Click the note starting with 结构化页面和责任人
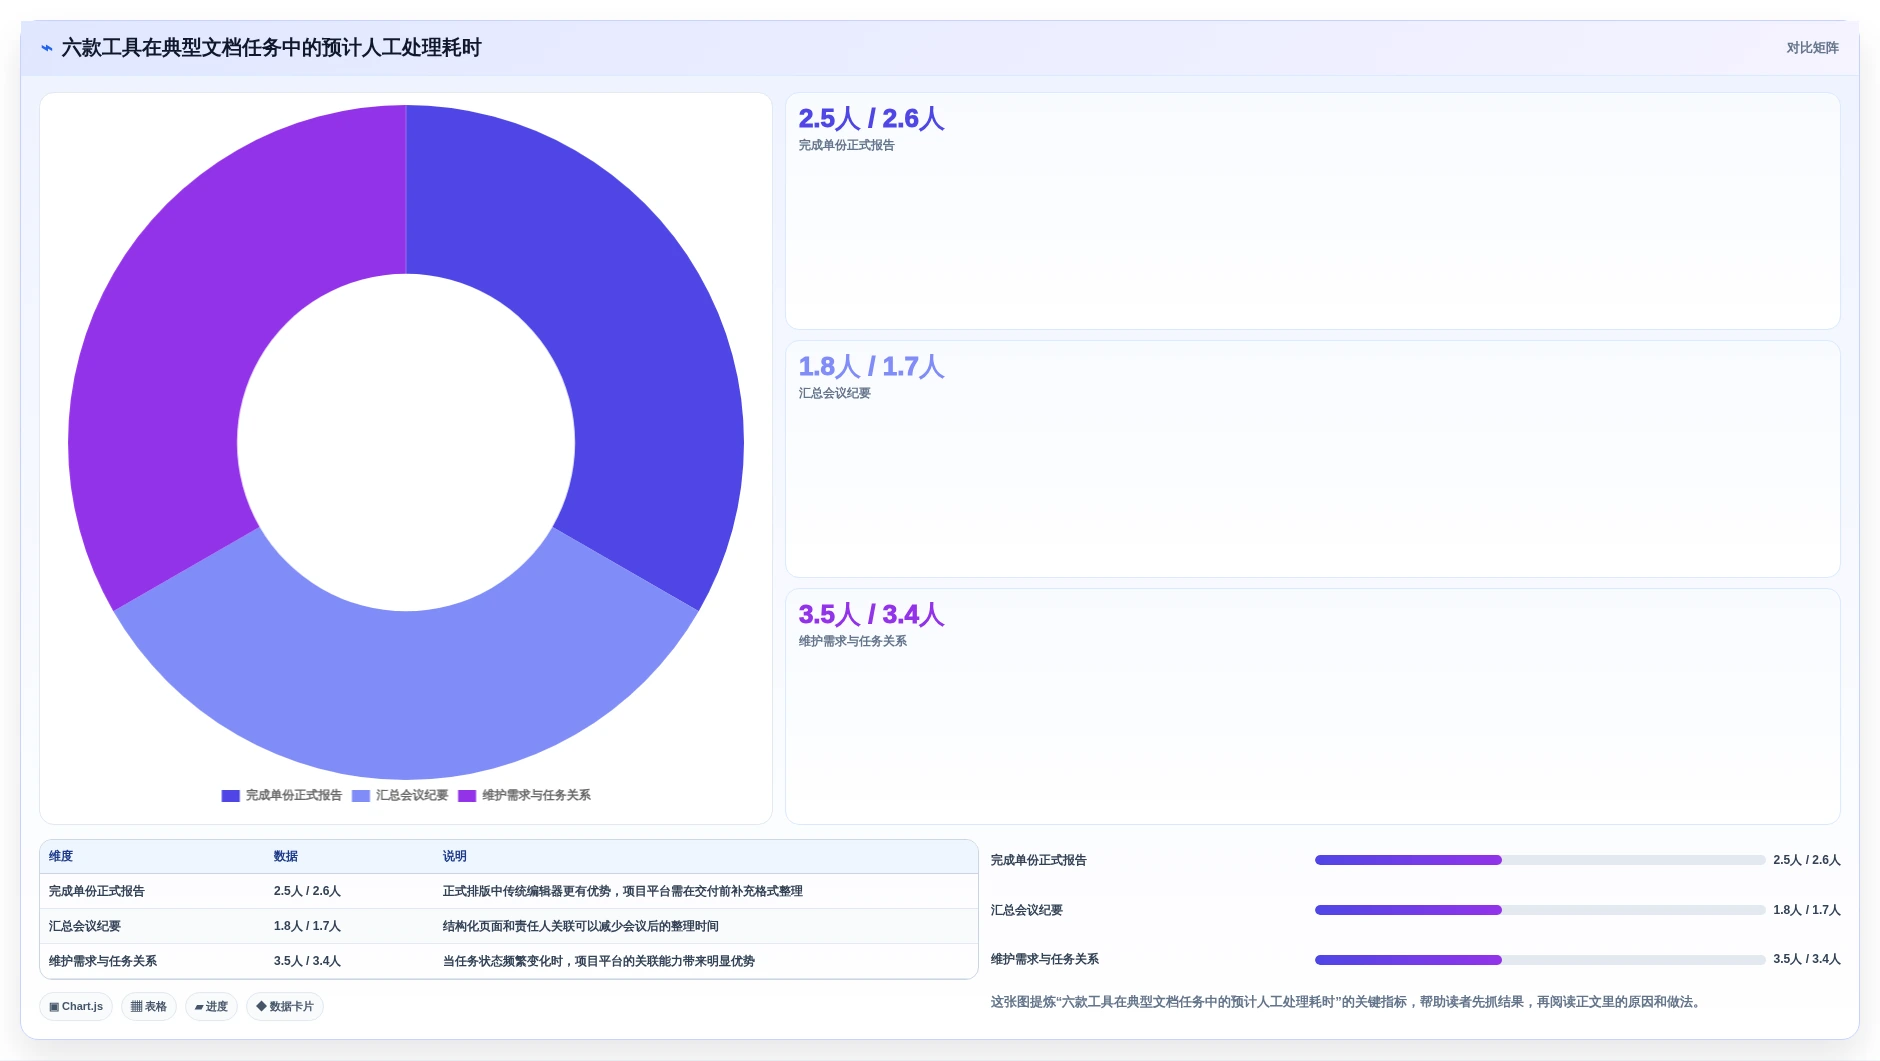 pyautogui.click(x=580, y=926)
